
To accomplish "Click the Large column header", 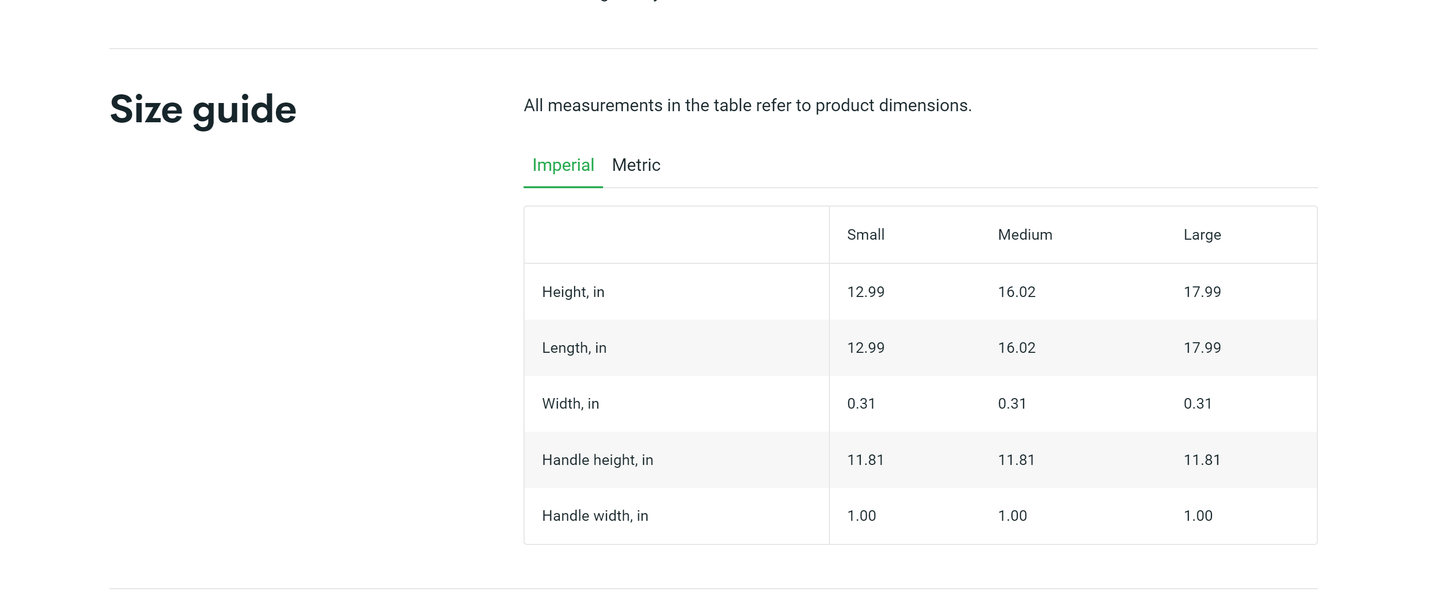I will [1201, 235].
